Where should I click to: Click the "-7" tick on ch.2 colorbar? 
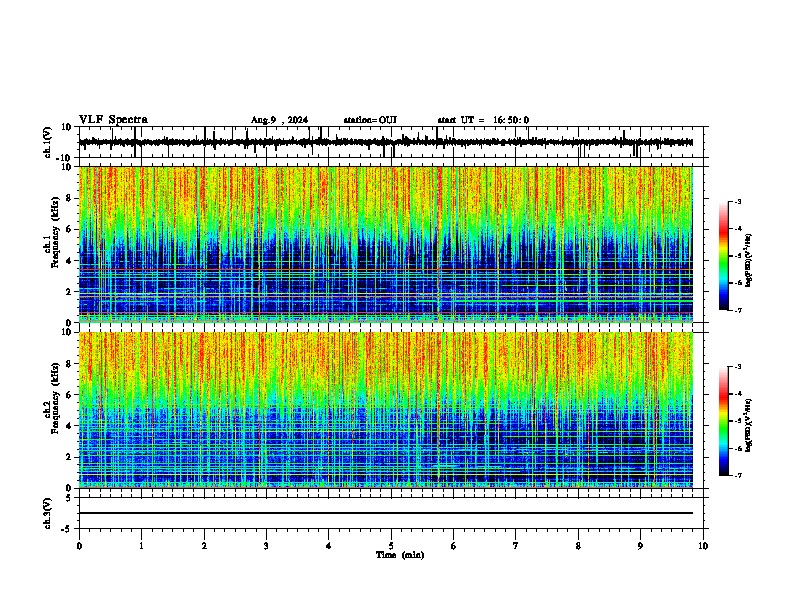pos(737,475)
